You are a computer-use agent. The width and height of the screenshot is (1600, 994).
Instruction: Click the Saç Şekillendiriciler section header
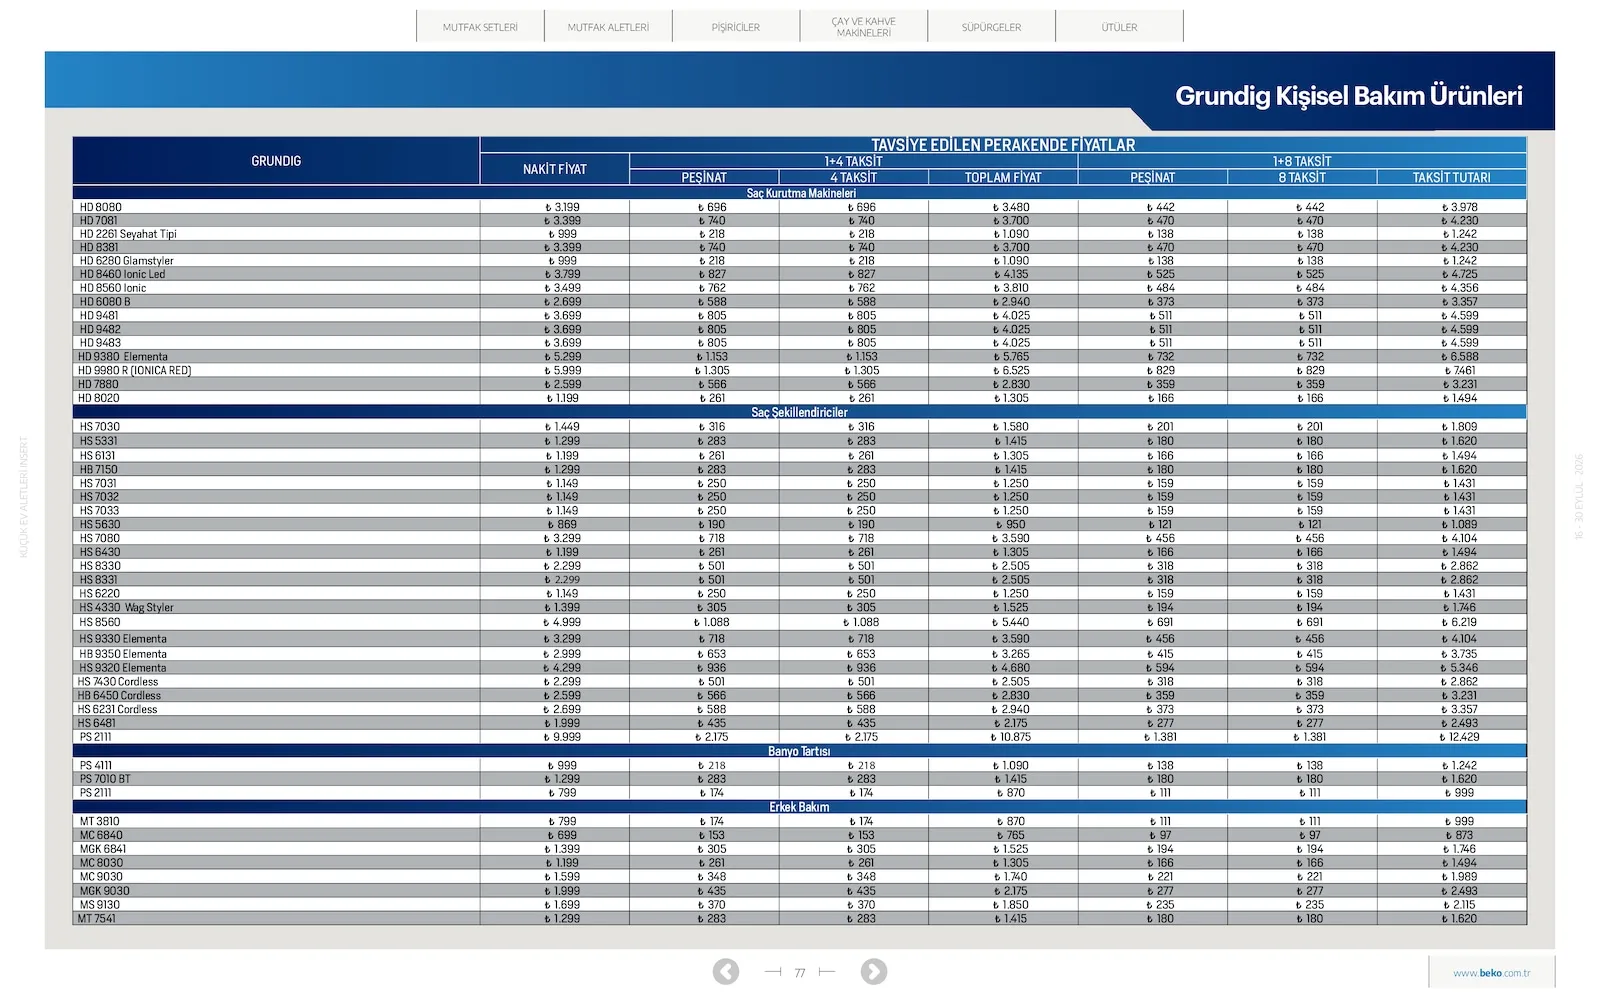(x=800, y=412)
